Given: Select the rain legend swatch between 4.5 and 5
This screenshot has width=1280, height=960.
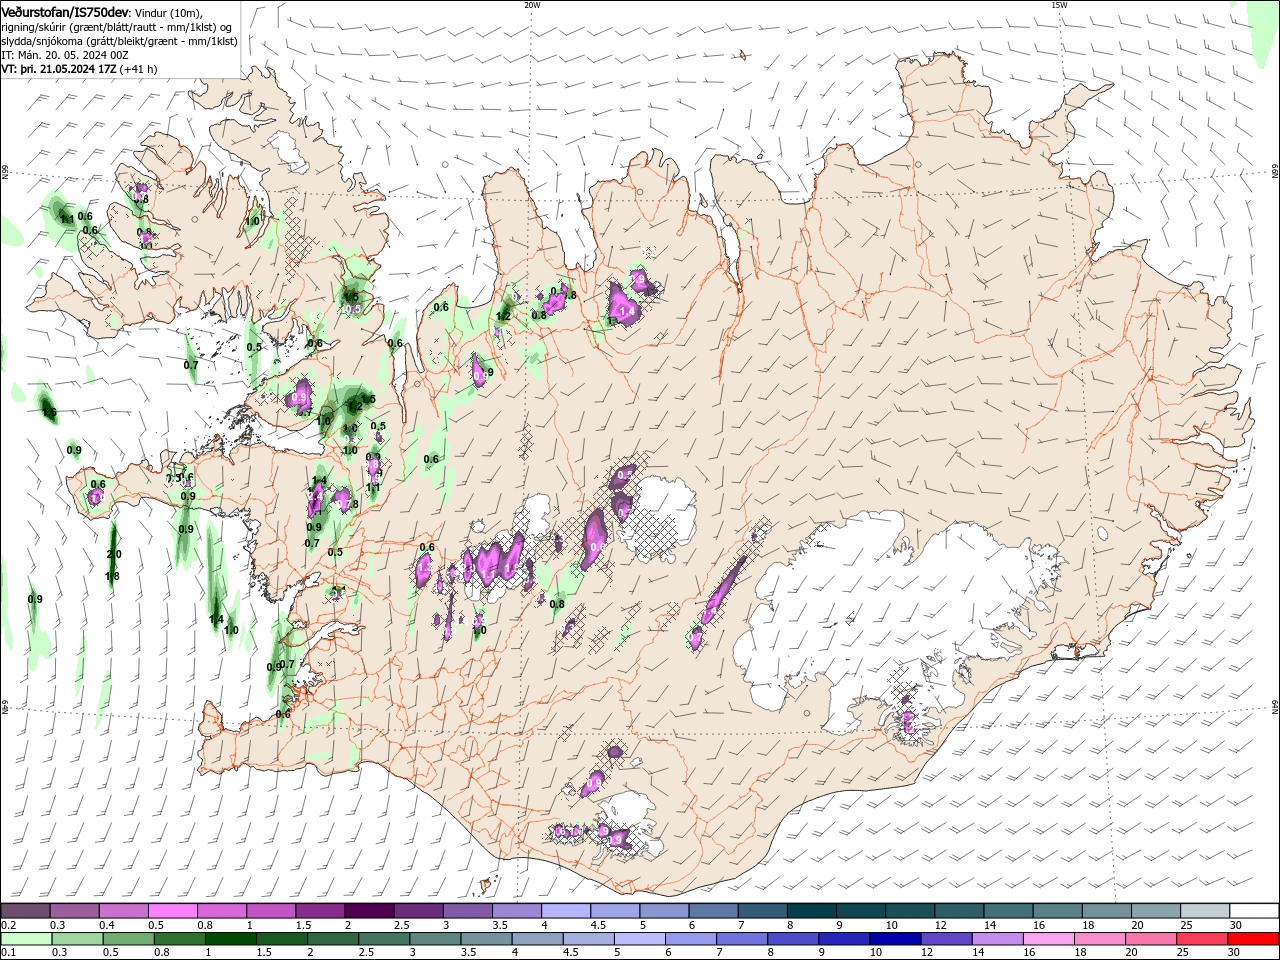Looking at the screenshot, I should coord(589,939).
